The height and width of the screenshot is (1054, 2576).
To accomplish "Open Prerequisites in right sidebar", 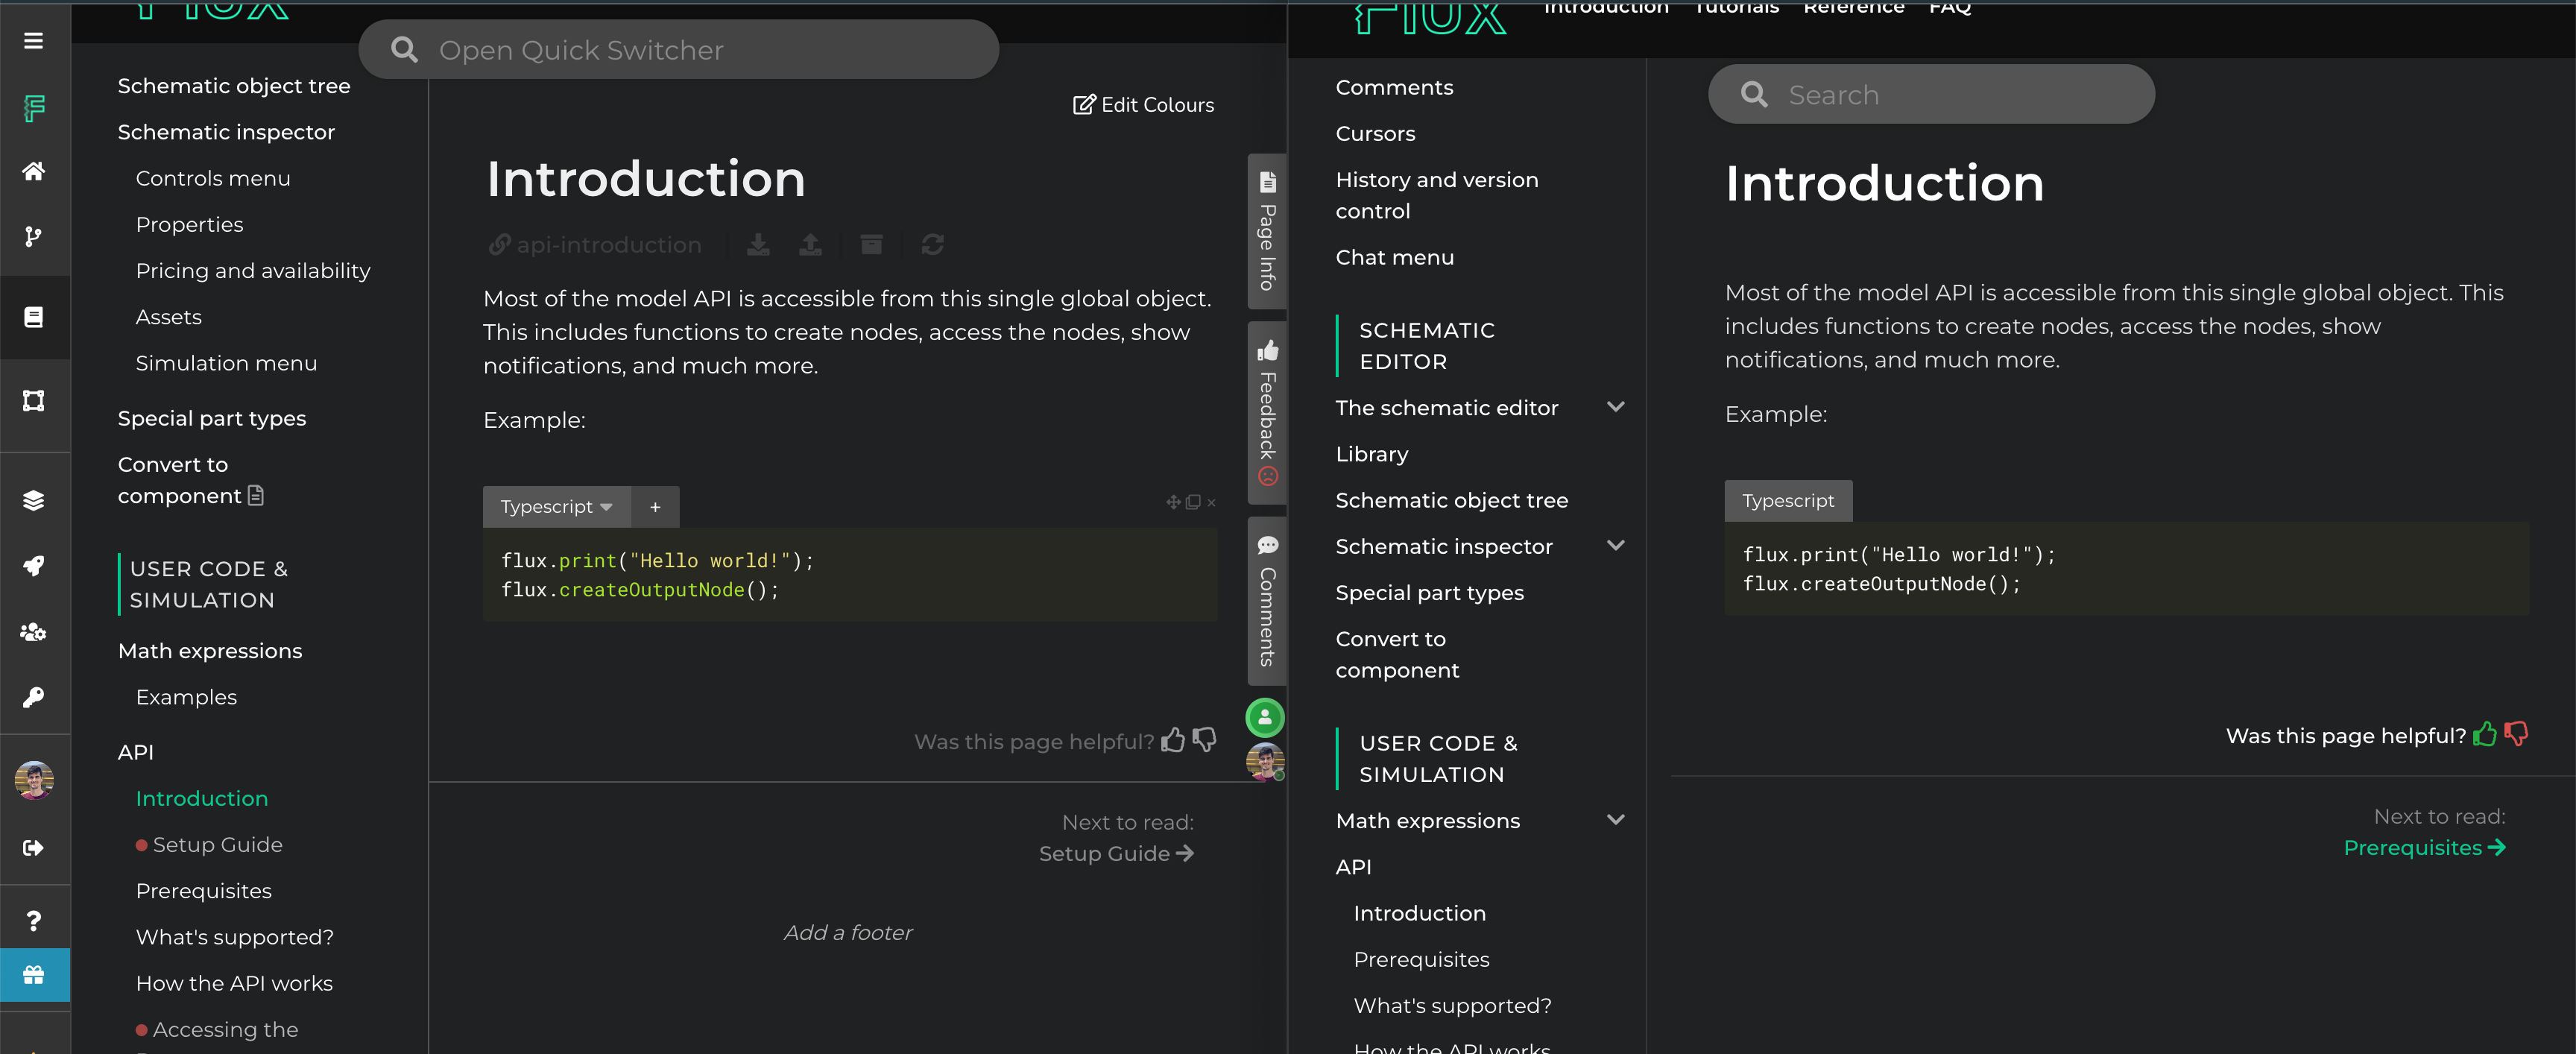I will coord(1421,960).
